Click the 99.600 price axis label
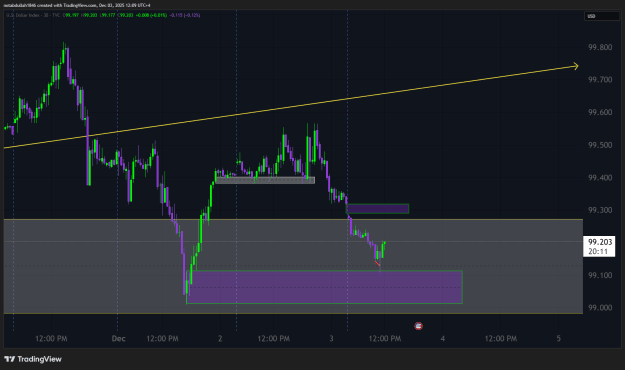The width and height of the screenshot is (625, 370). tap(600, 112)
